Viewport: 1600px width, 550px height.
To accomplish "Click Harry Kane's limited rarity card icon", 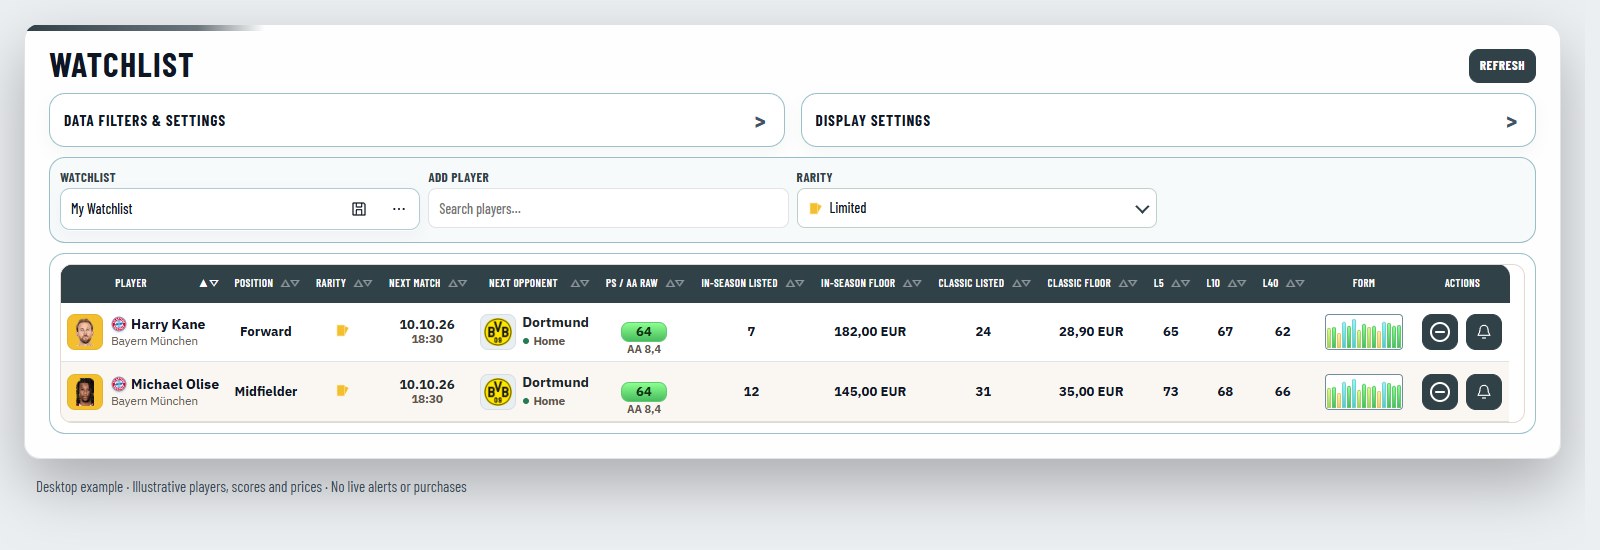I will coord(342,331).
